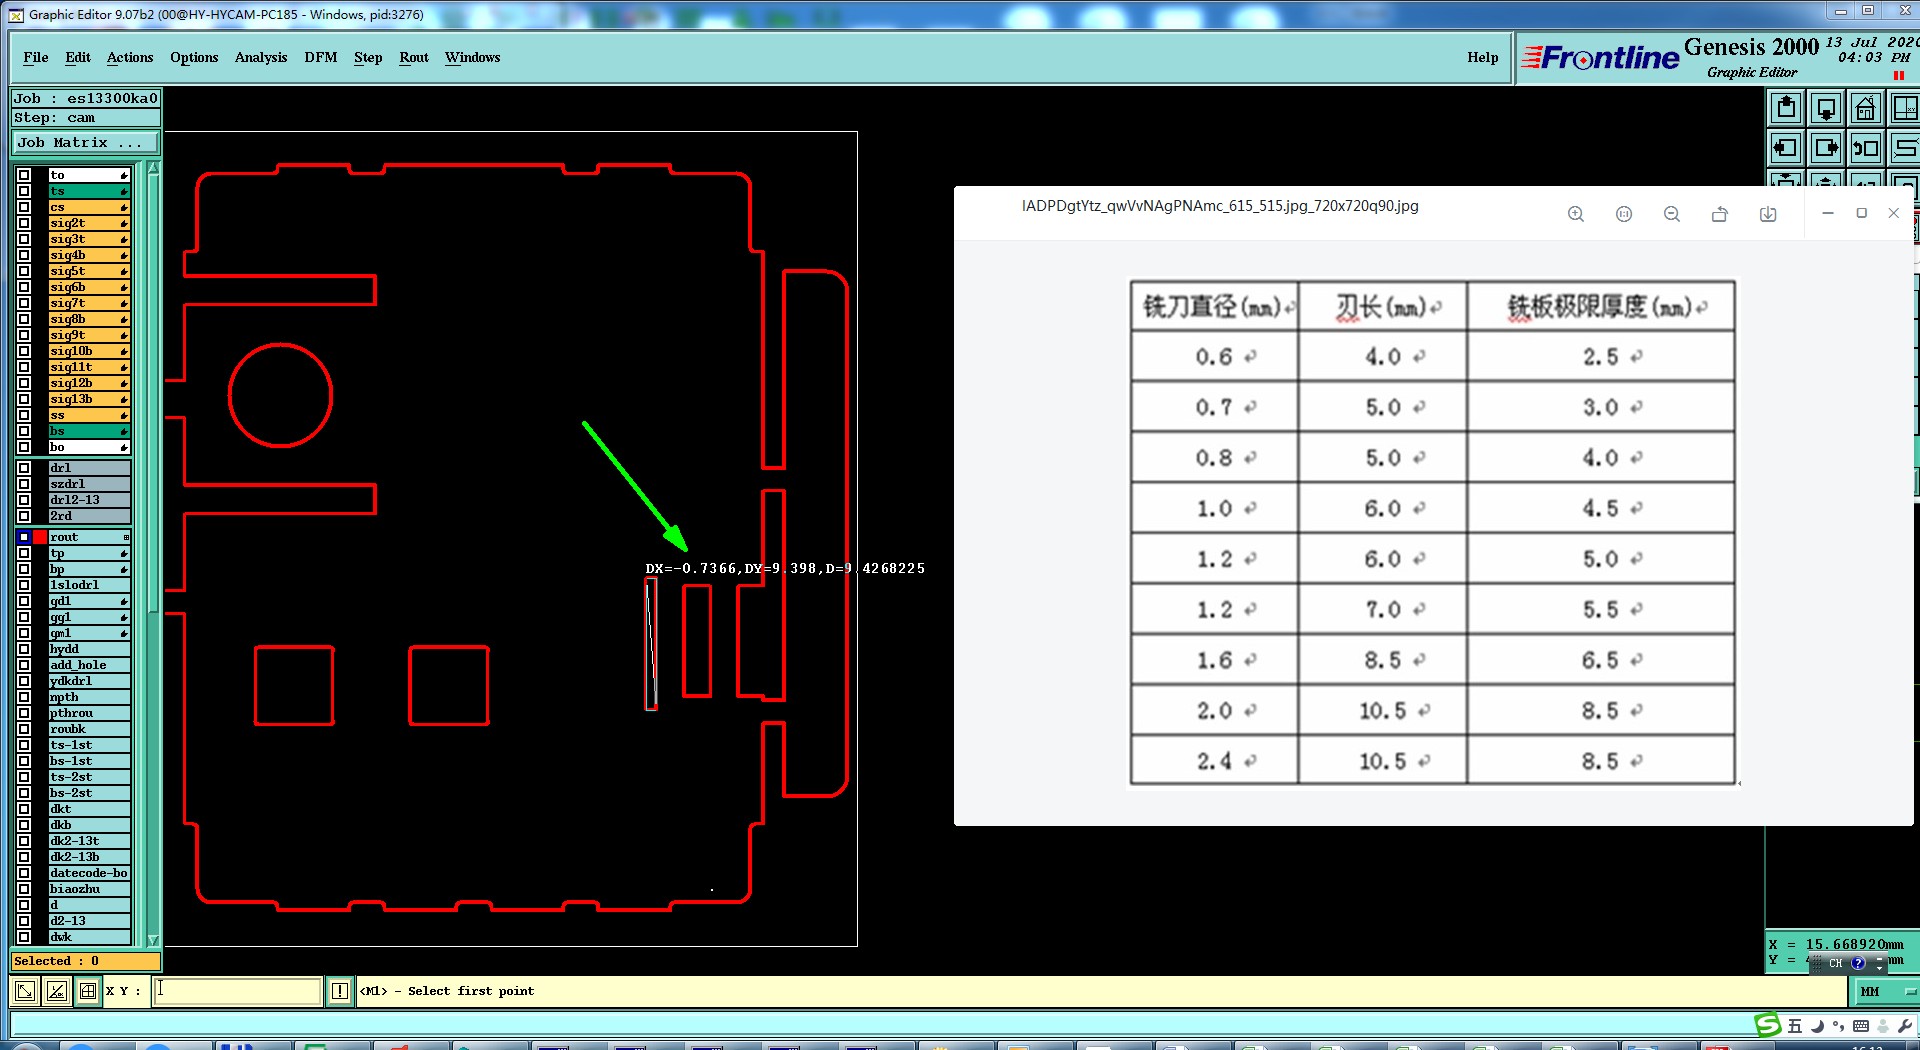
Task: Click the red color swatch of the rout layer
Action: [x=40, y=537]
